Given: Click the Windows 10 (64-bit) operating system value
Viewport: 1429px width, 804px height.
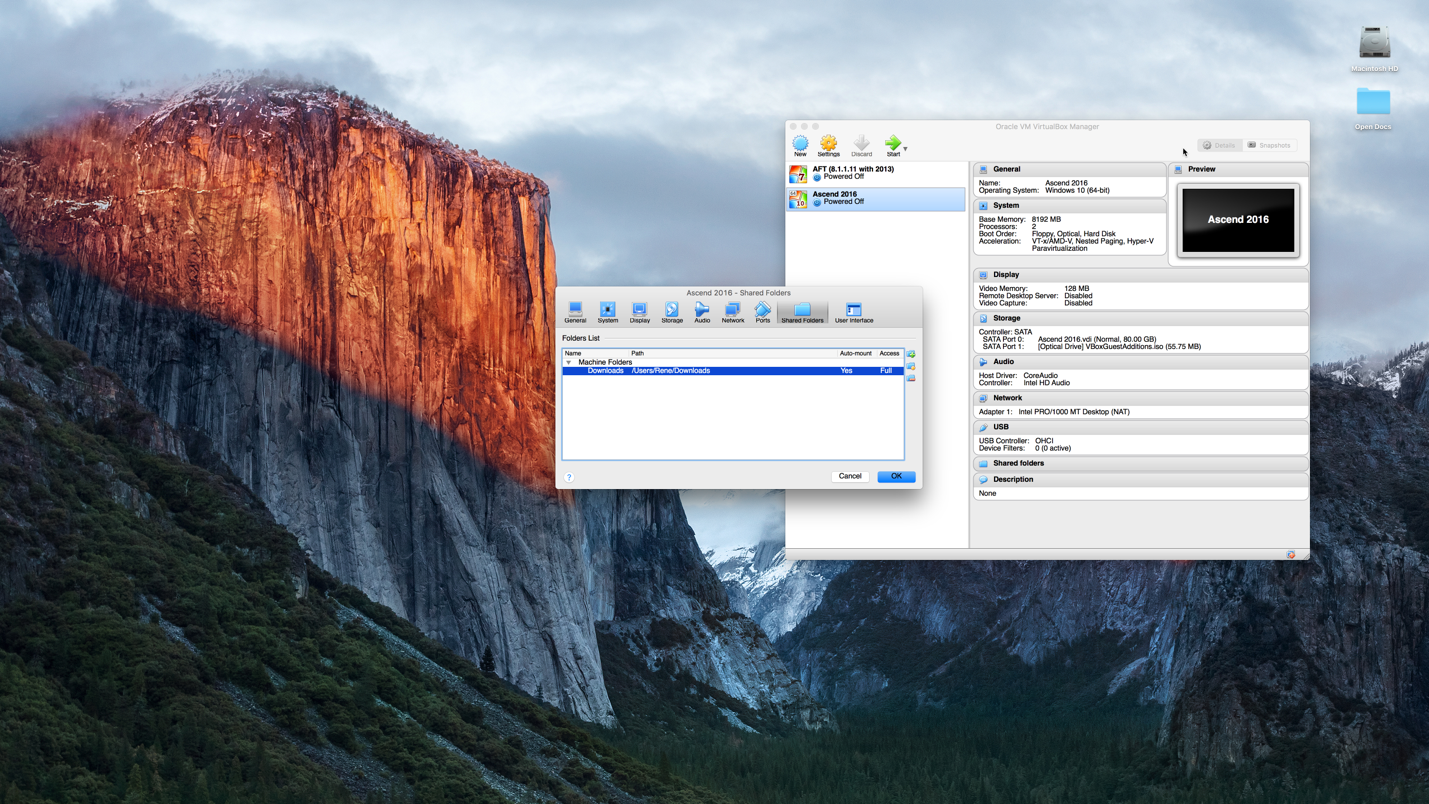Looking at the screenshot, I should click(x=1077, y=190).
